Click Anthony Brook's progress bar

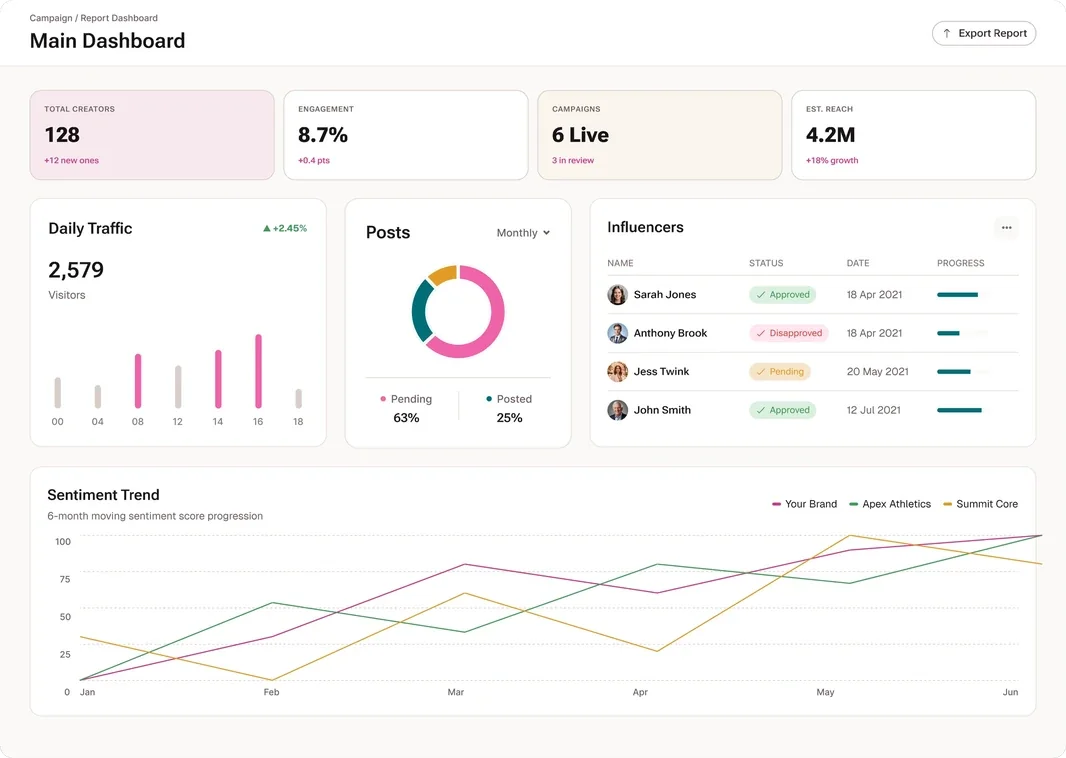964,333
